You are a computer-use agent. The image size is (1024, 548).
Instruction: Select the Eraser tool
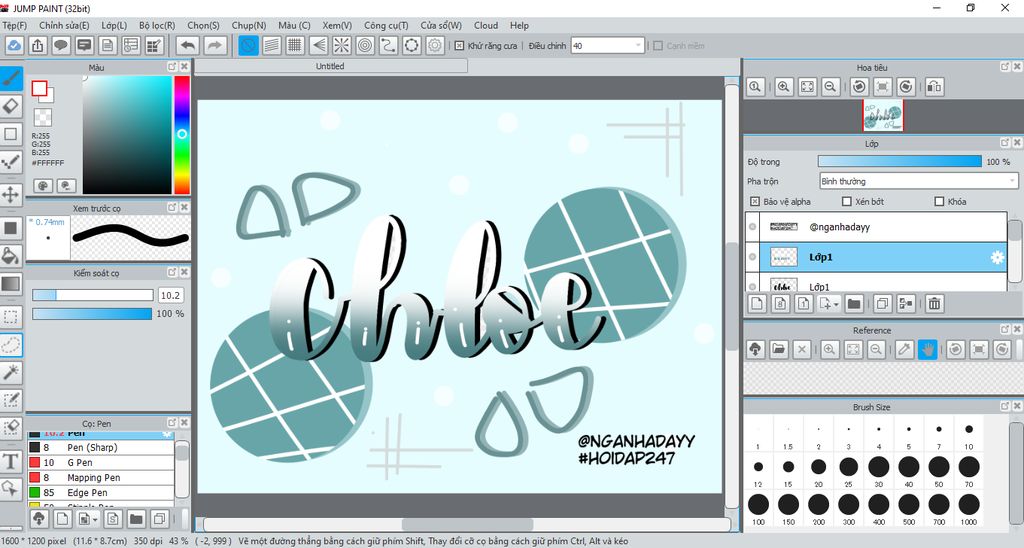(x=11, y=106)
